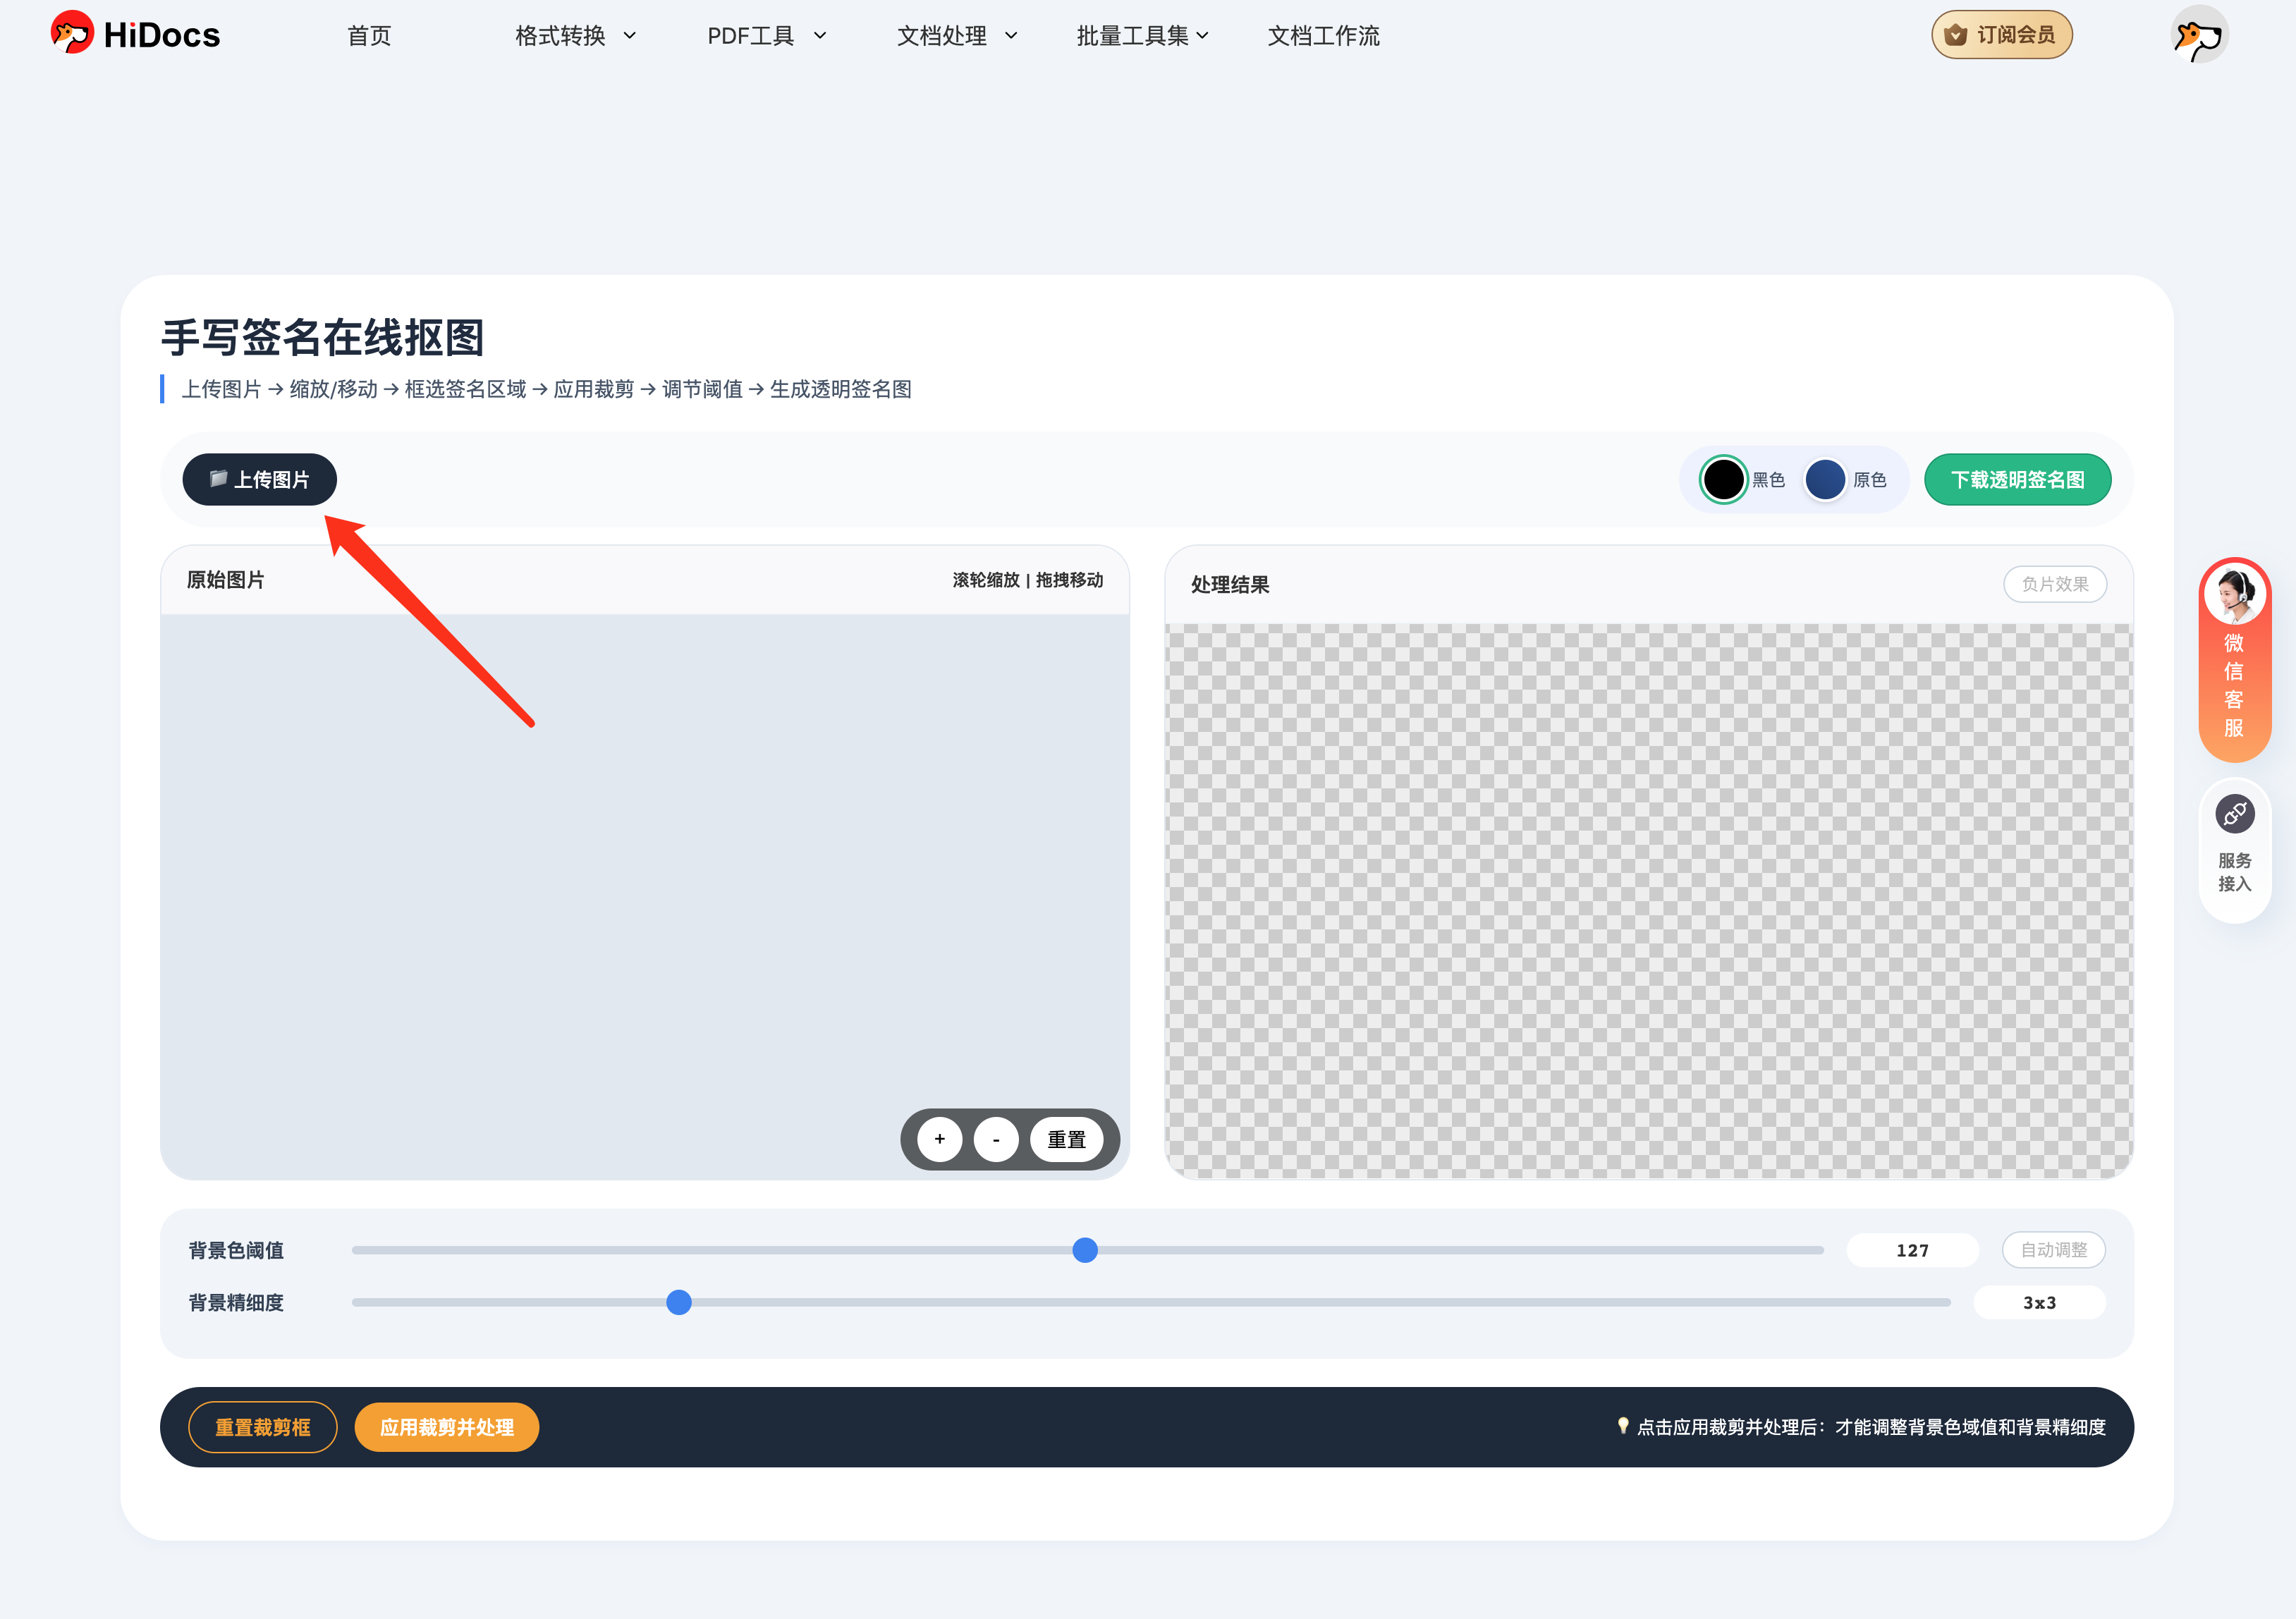Zoom out with the minus button

(x=996, y=1139)
